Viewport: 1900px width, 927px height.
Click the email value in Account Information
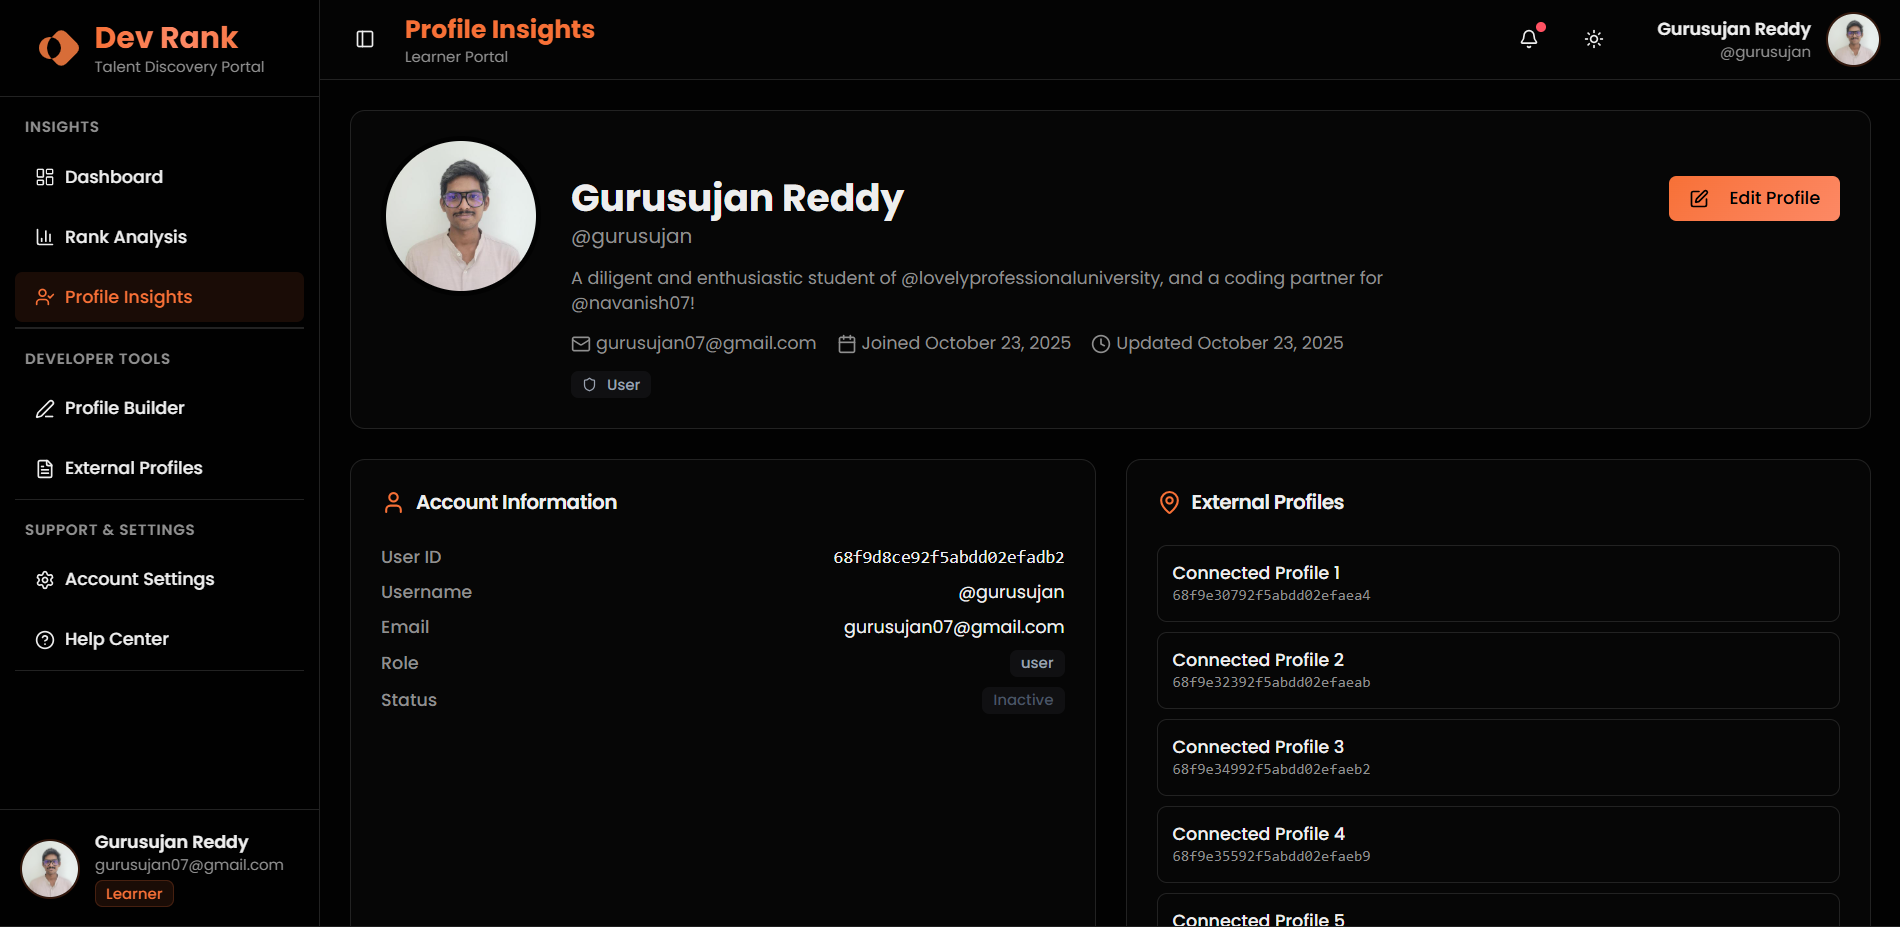point(954,627)
